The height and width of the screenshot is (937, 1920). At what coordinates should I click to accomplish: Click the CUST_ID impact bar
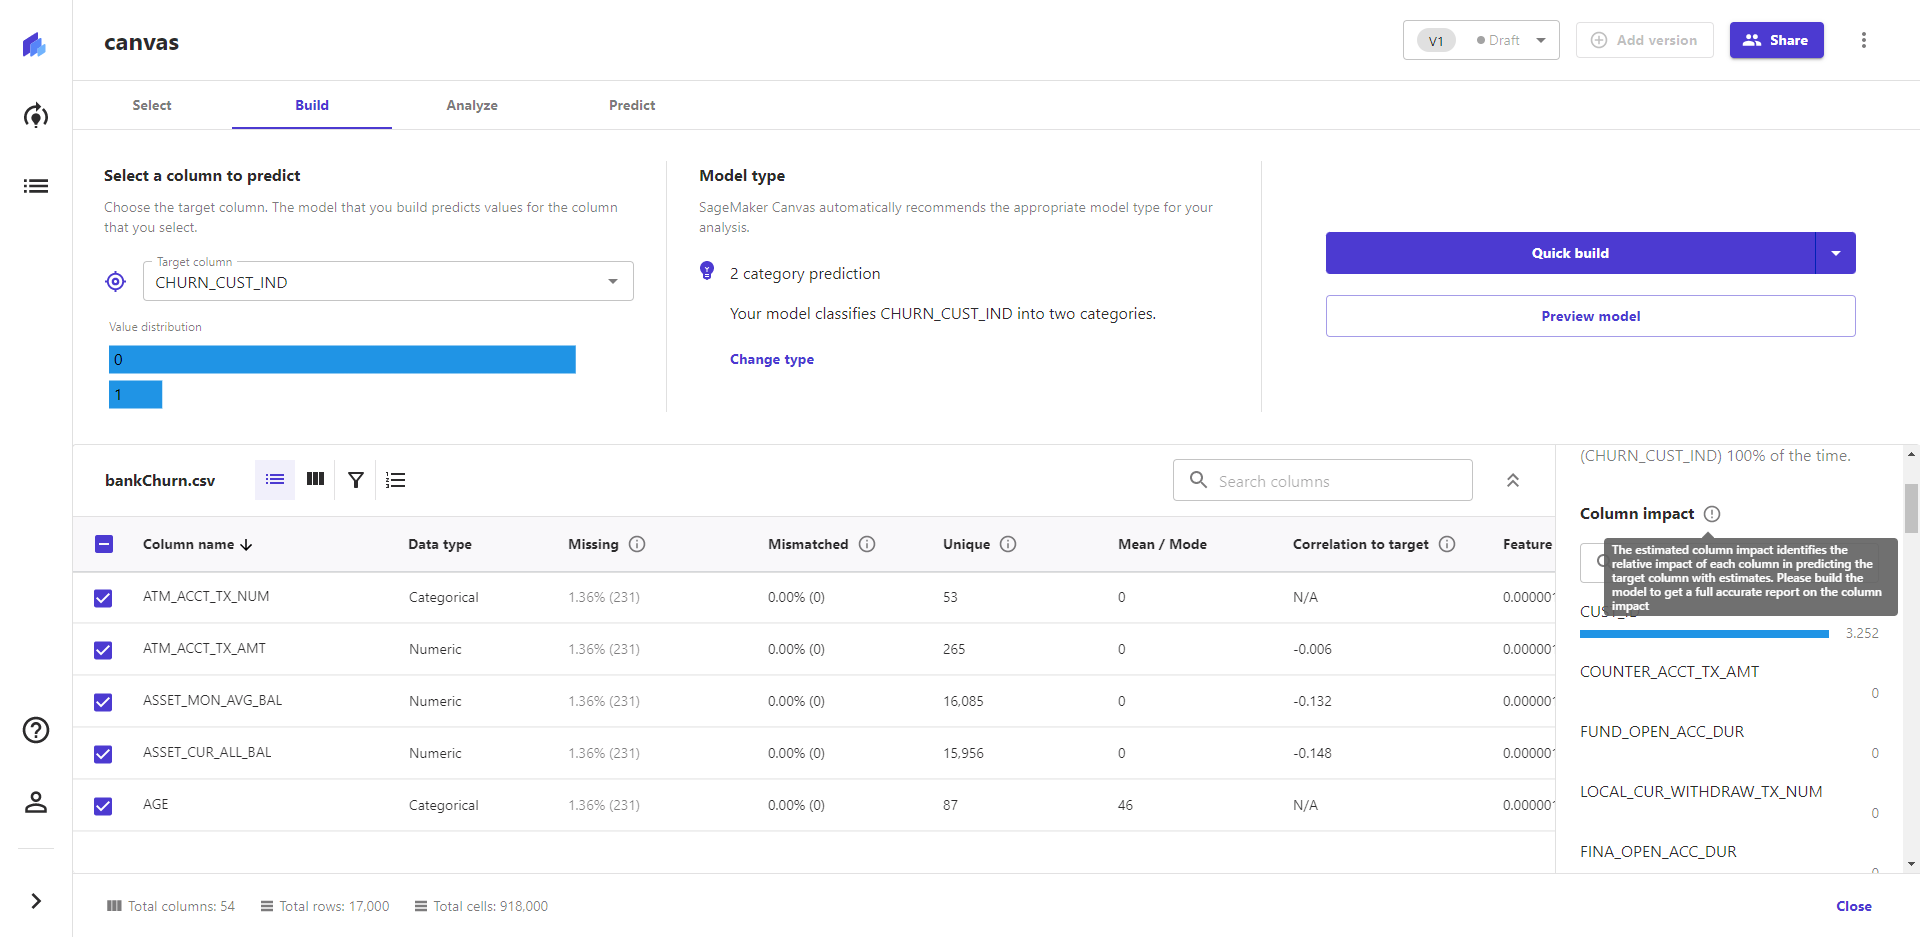pyautogui.click(x=1704, y=634)
